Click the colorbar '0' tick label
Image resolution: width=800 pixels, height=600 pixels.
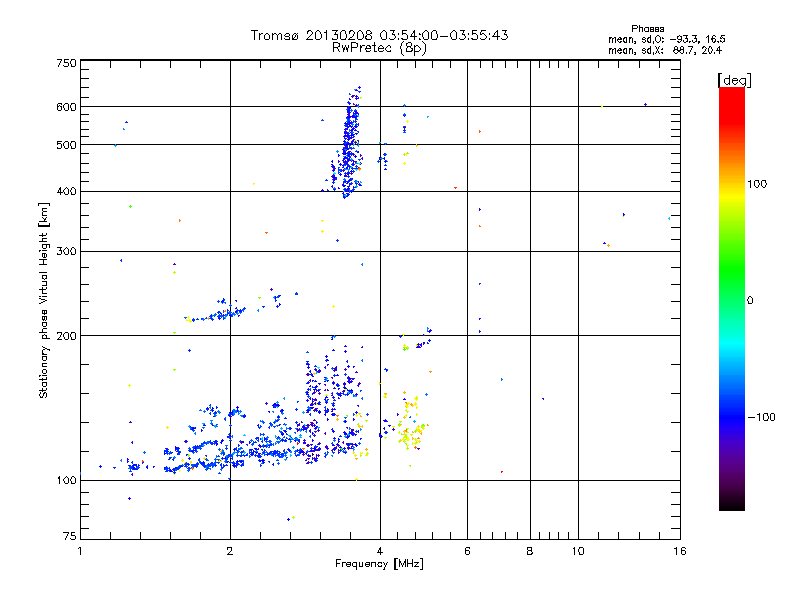pyautogui.click(x=749, y=301)
